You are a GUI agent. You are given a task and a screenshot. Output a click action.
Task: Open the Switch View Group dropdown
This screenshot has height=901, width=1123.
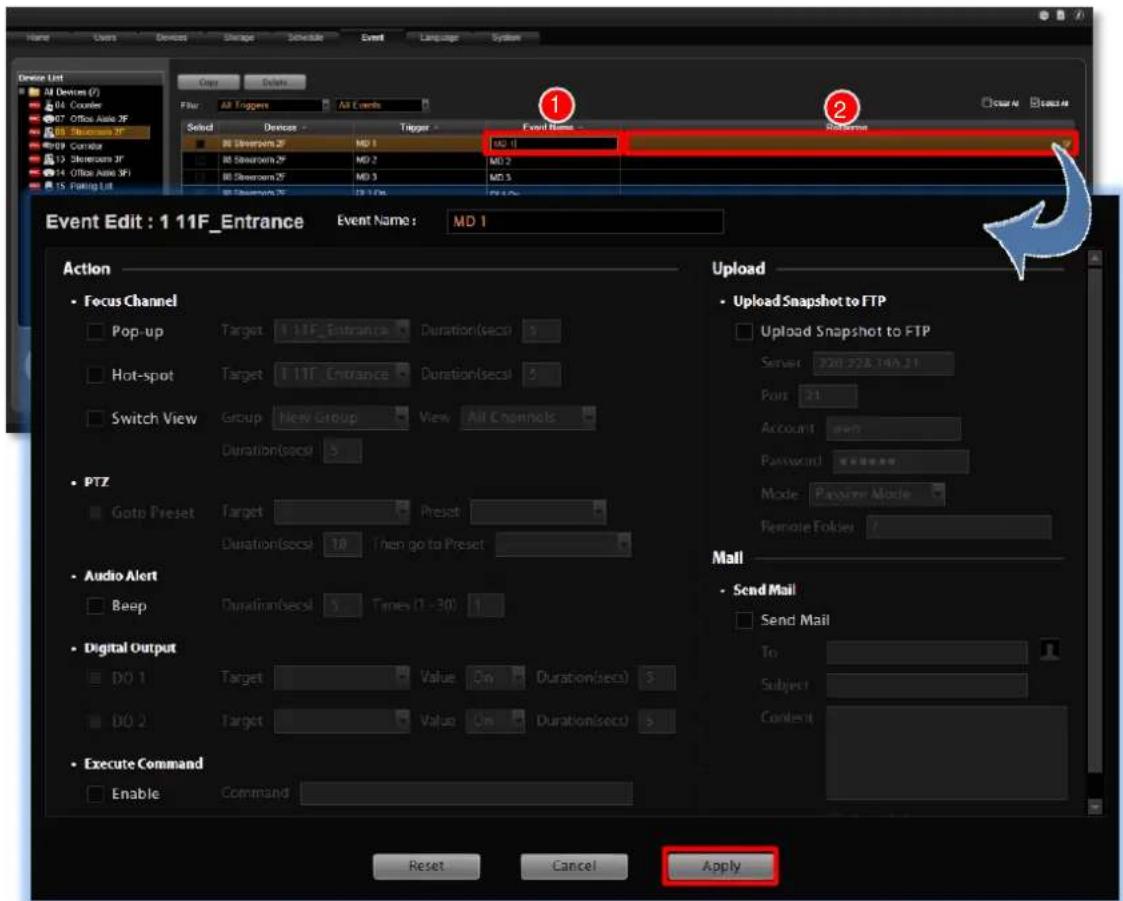coord(340,417)
